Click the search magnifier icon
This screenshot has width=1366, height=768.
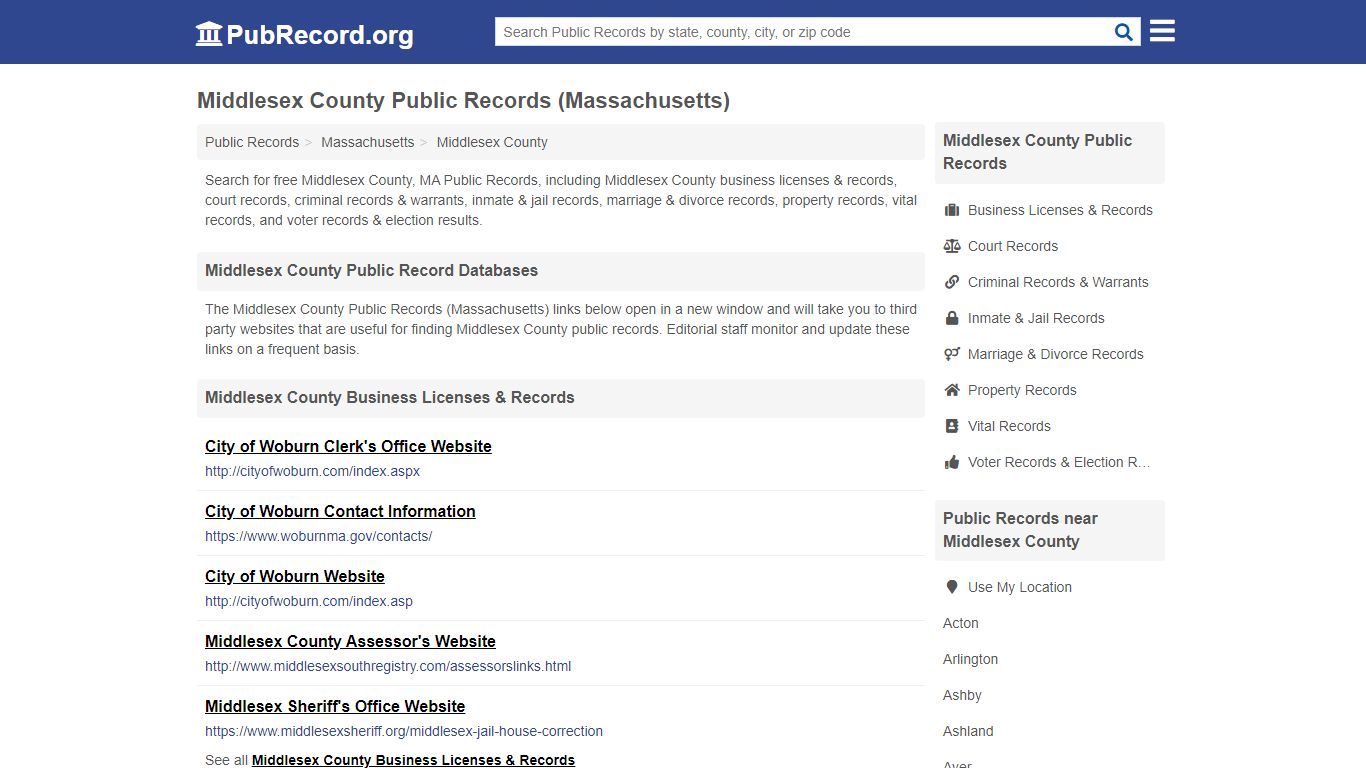(1124, 32)
